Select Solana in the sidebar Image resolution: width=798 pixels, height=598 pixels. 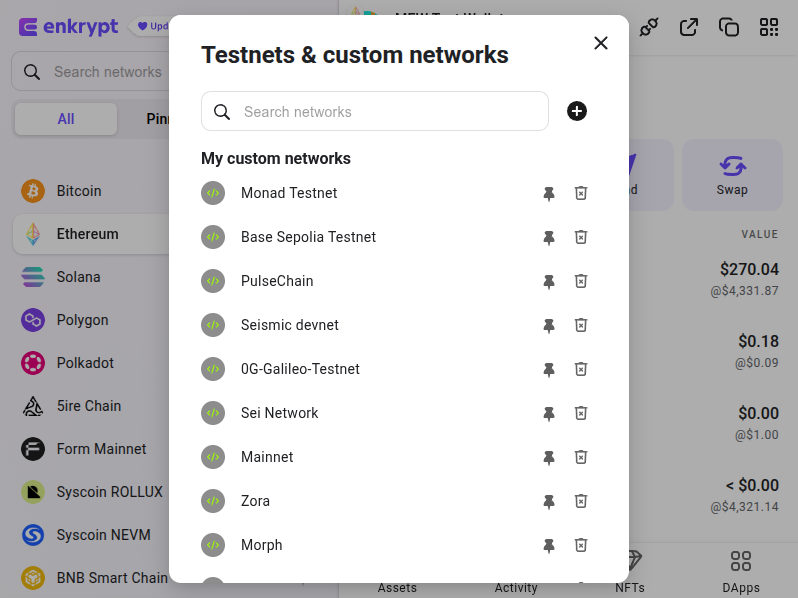(x=92, y=277)
